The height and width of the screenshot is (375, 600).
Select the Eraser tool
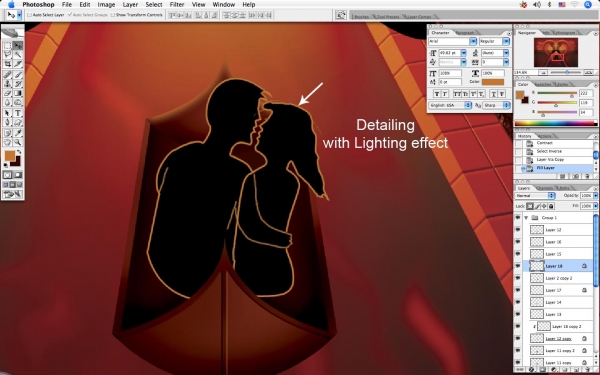click(x=7, y=93)
